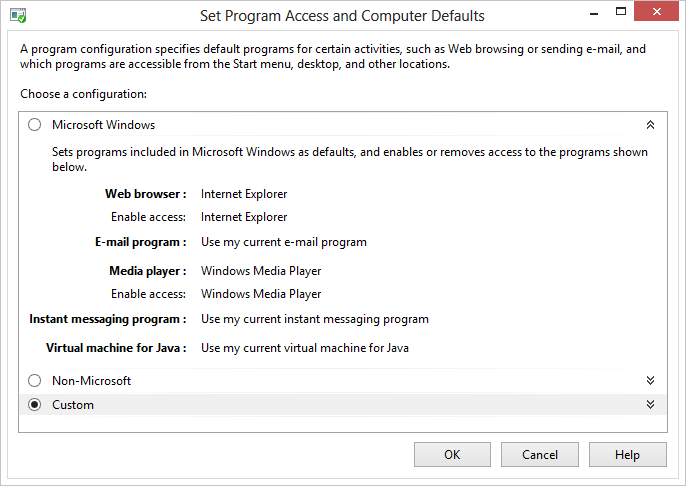
Task: Click the Web browser row label
Action: tap(145, 194)
